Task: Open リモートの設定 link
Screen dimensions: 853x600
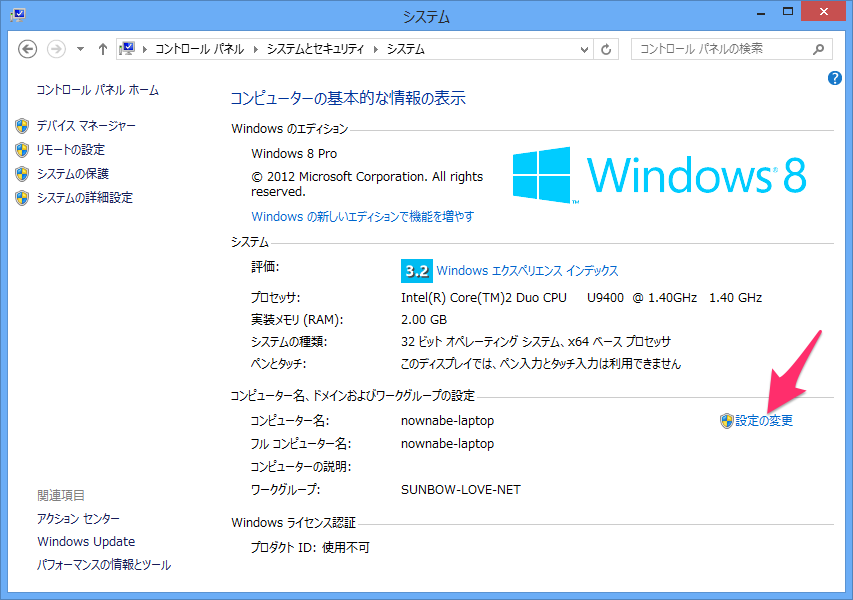Action: (71, 150)
